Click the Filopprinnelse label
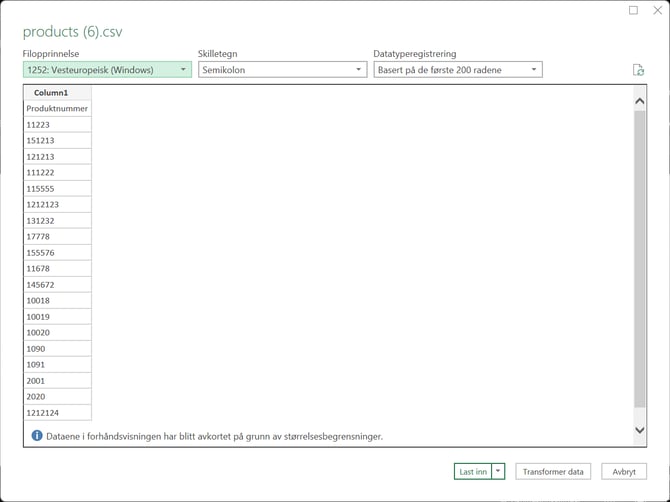 (x=51, y=54)
